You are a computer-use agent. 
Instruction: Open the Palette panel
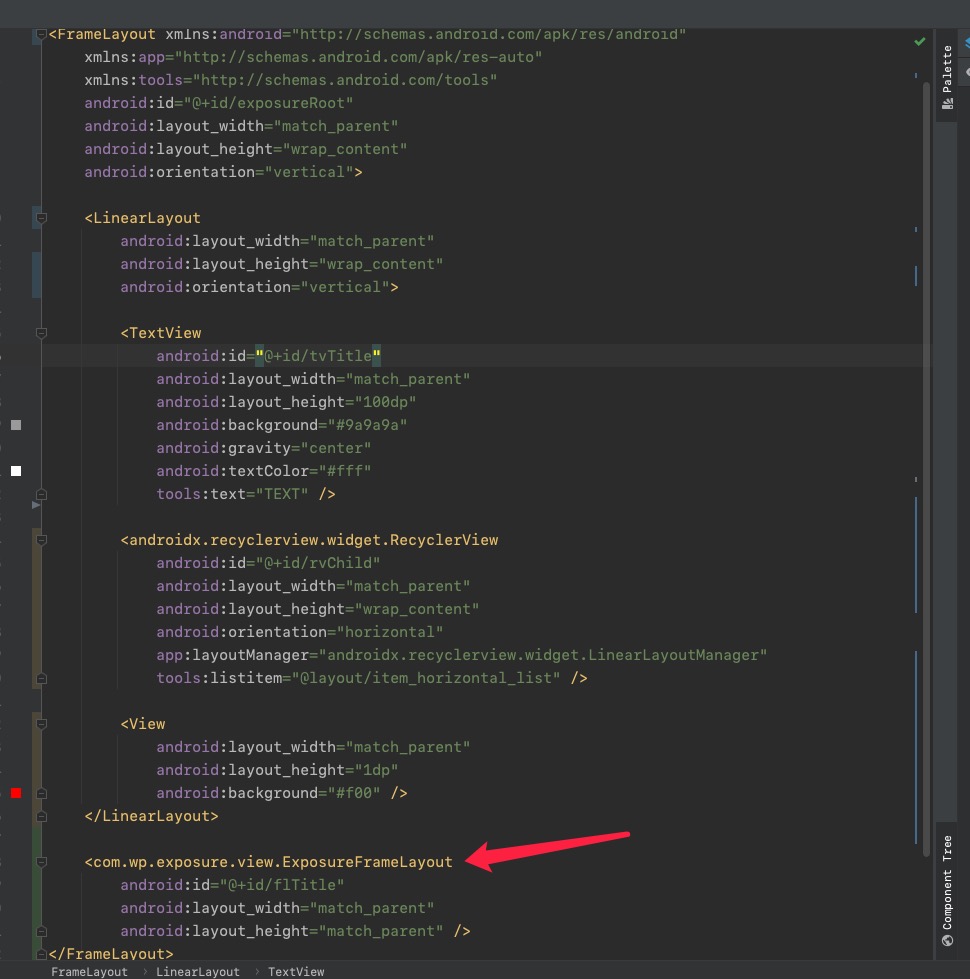point(946,76)
